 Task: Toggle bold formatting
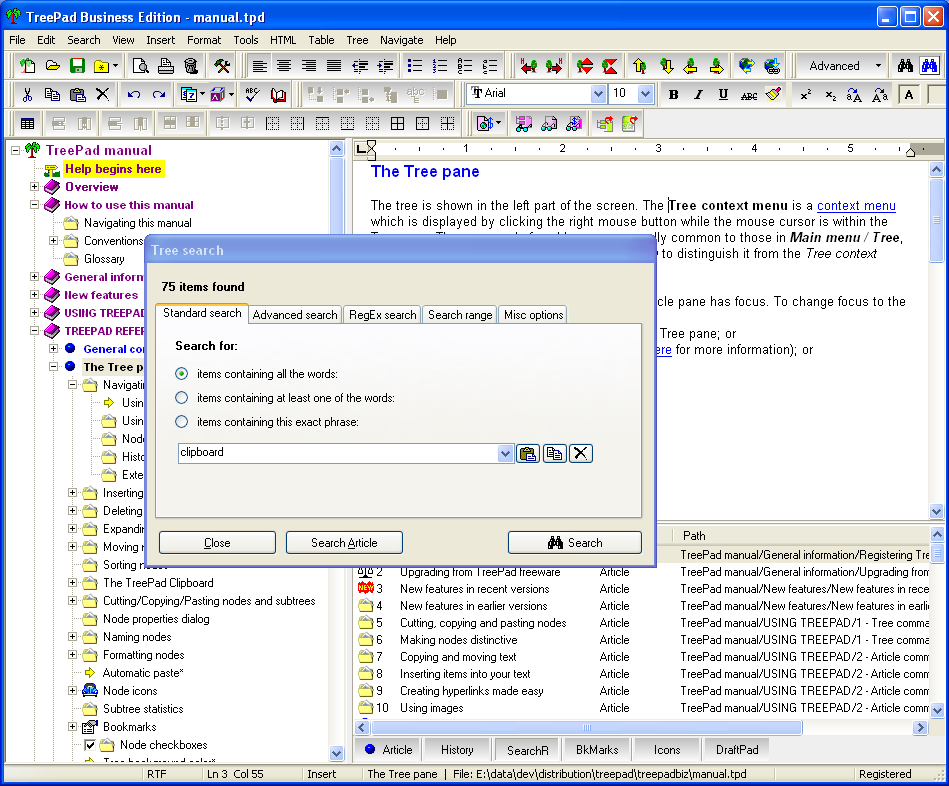point(673,94)
